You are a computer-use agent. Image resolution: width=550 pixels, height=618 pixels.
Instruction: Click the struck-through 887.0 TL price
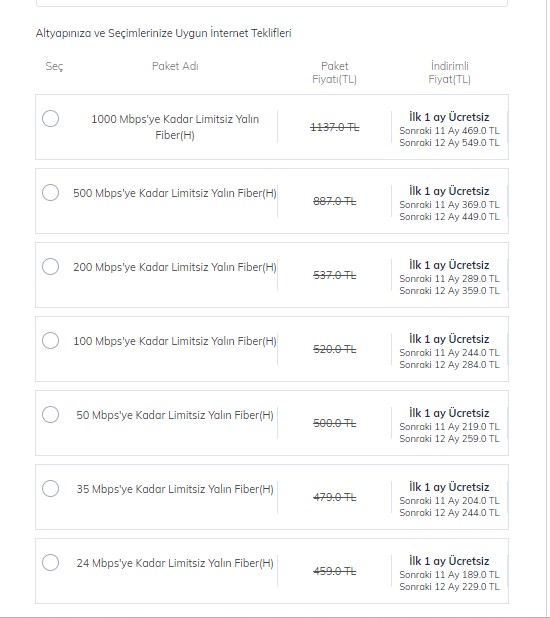[x=335, y=201]
